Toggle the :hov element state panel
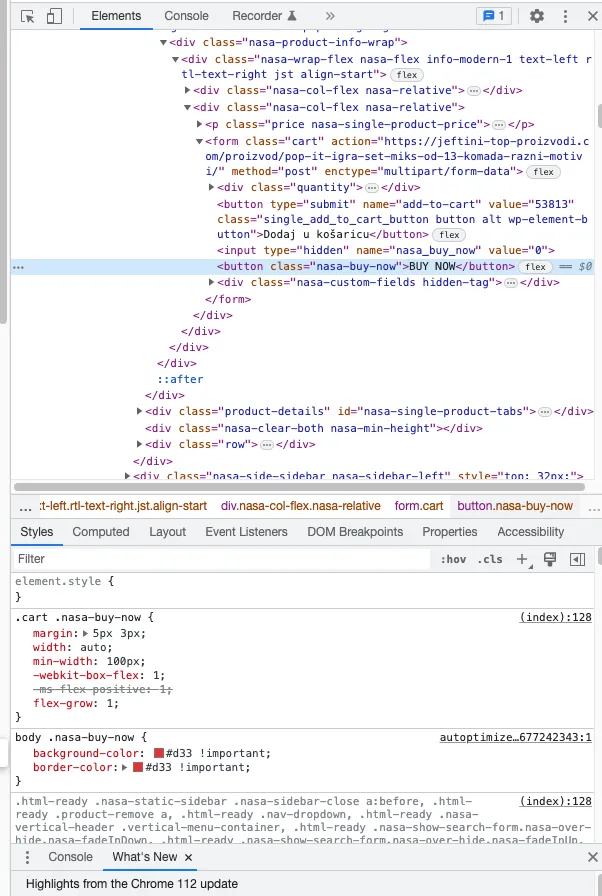602x896 pixels. [x=453, y=559]
